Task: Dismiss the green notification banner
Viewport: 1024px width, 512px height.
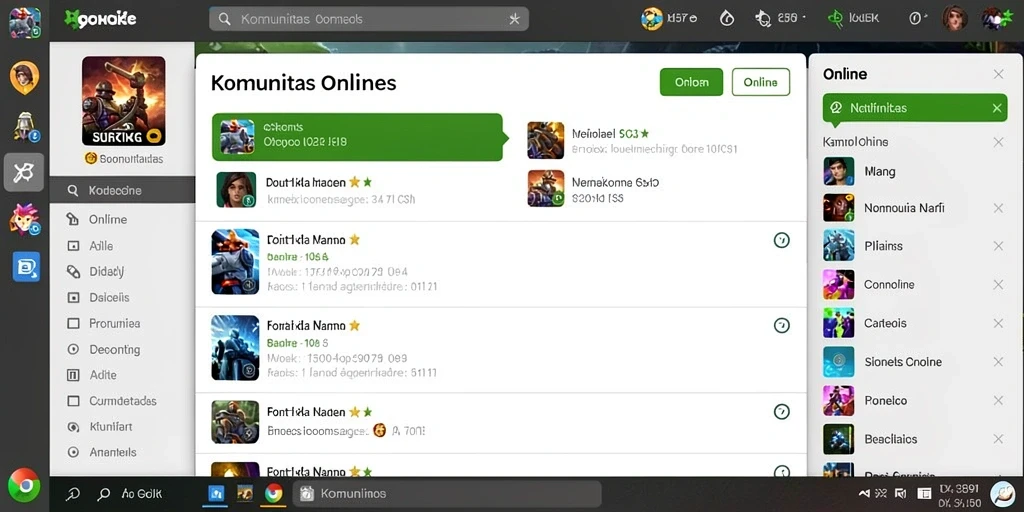Action: click(x=997, y=108)
